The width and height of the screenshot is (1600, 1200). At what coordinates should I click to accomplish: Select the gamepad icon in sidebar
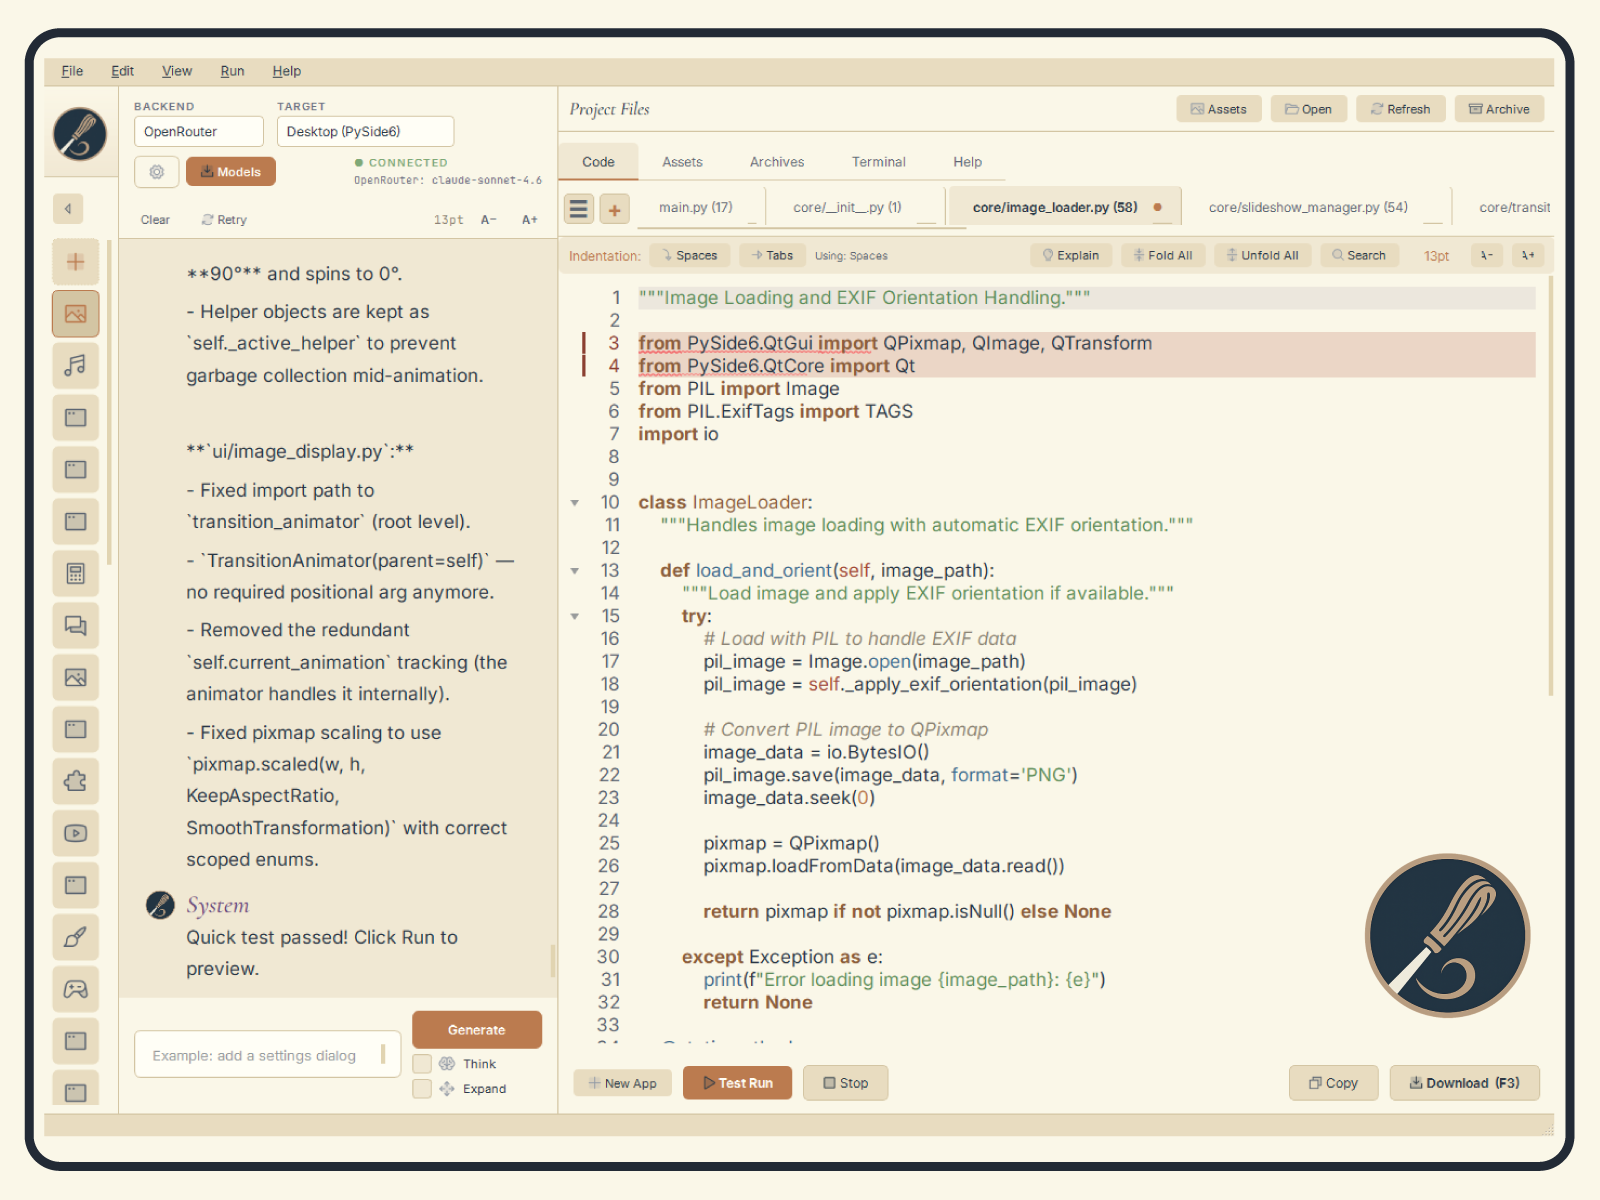click(76, 989)
